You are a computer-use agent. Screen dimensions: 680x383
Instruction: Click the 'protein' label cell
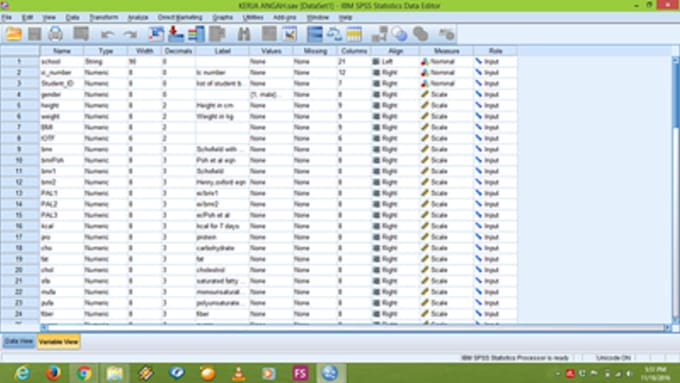pos(222,237)
